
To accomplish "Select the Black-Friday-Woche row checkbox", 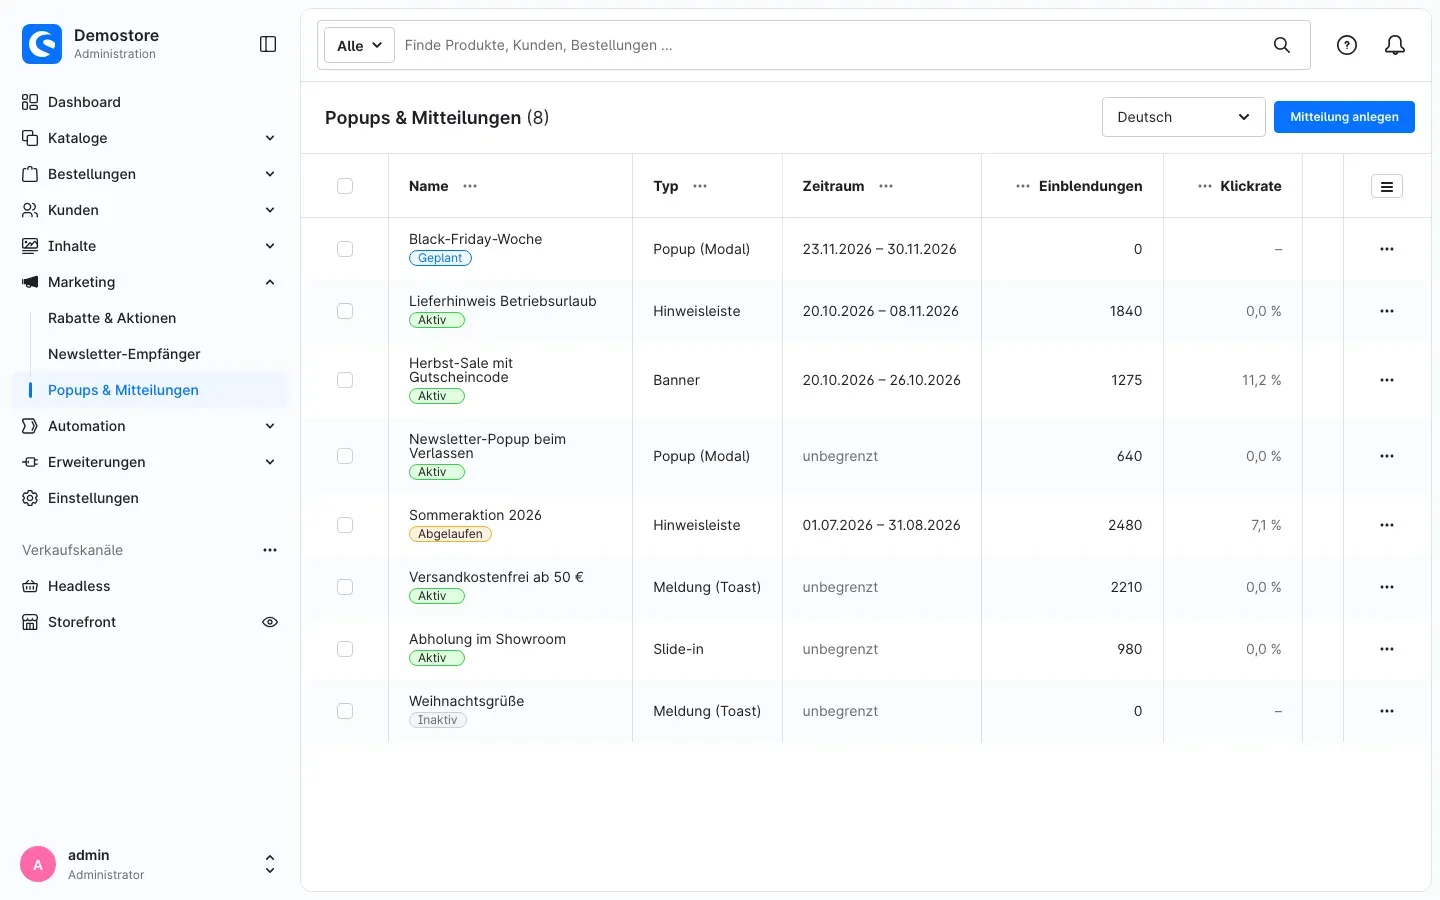I will point(345,249).
